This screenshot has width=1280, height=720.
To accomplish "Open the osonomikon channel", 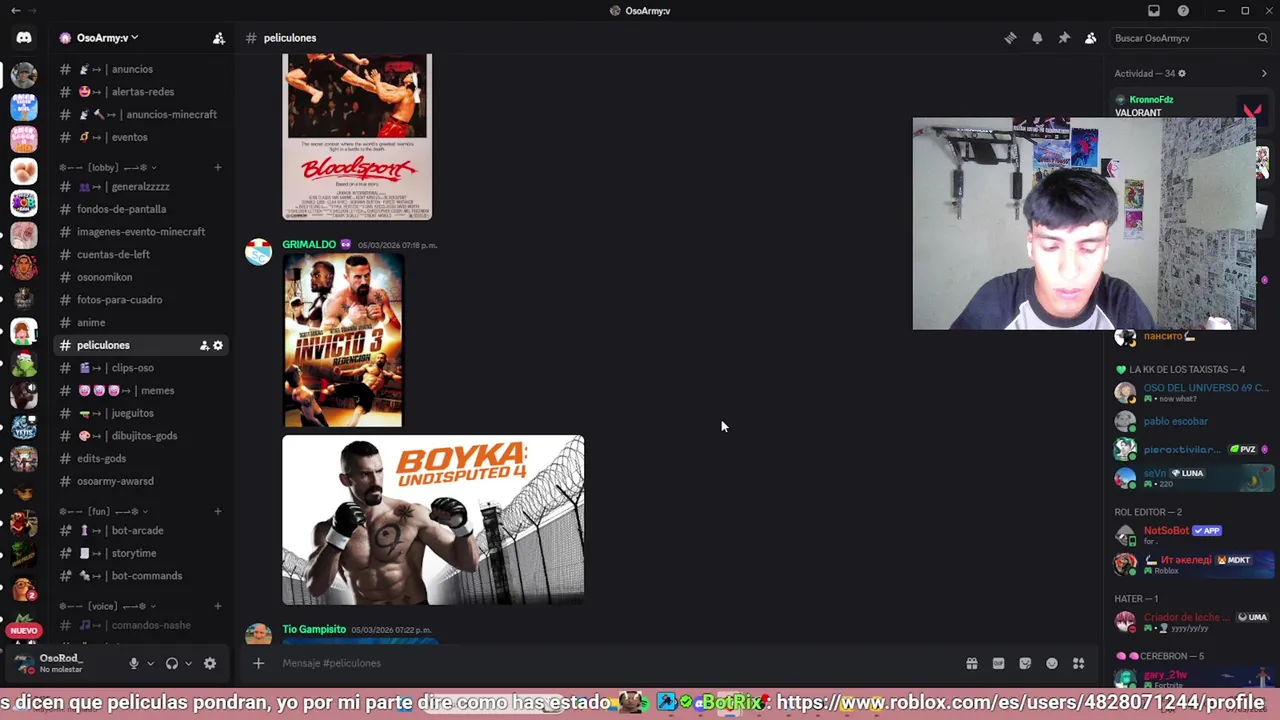I will point(141,277).
